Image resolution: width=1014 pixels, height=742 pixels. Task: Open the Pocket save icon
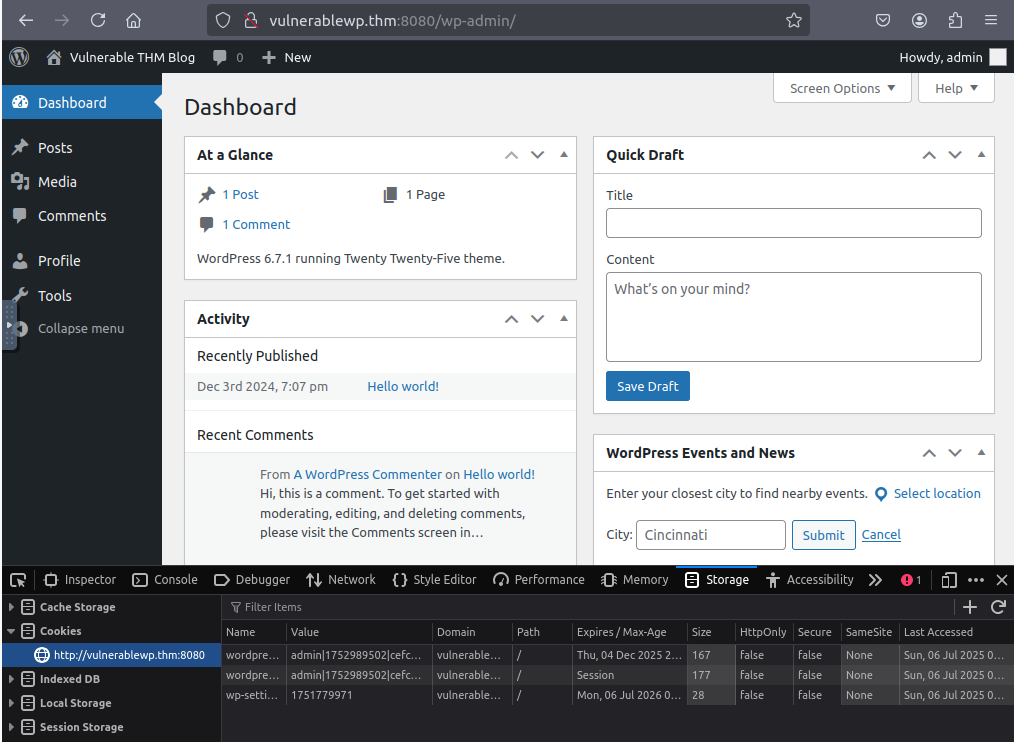coord(883,21)
